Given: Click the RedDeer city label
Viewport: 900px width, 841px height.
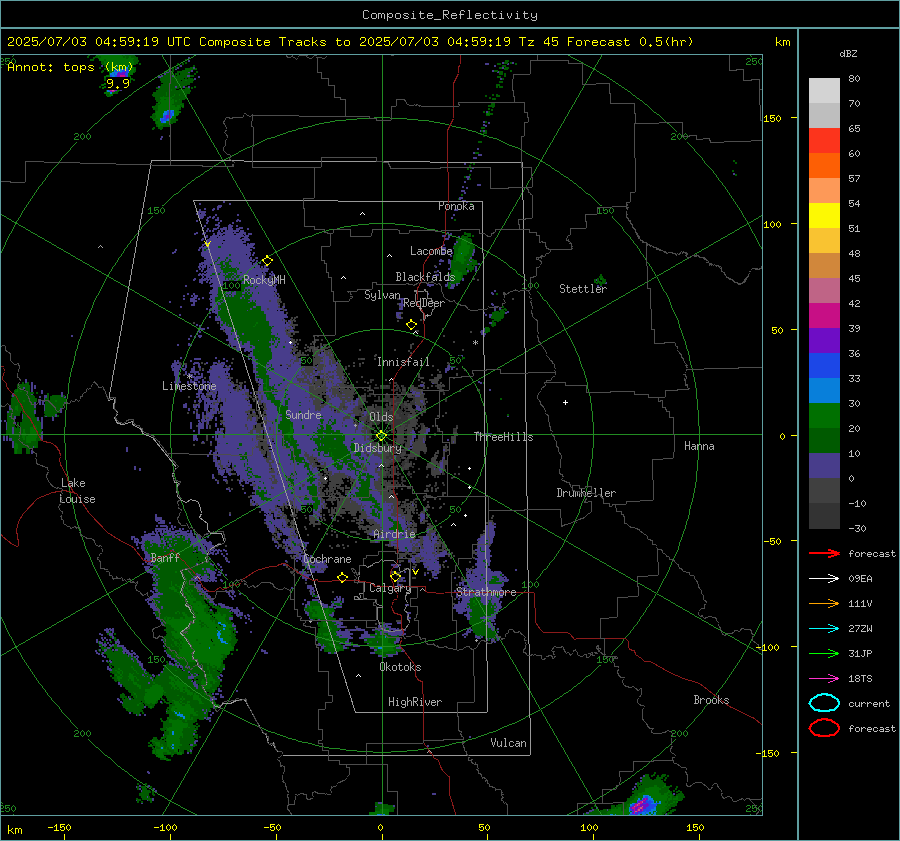Looking at the screenshot, I should click(424, 303).
